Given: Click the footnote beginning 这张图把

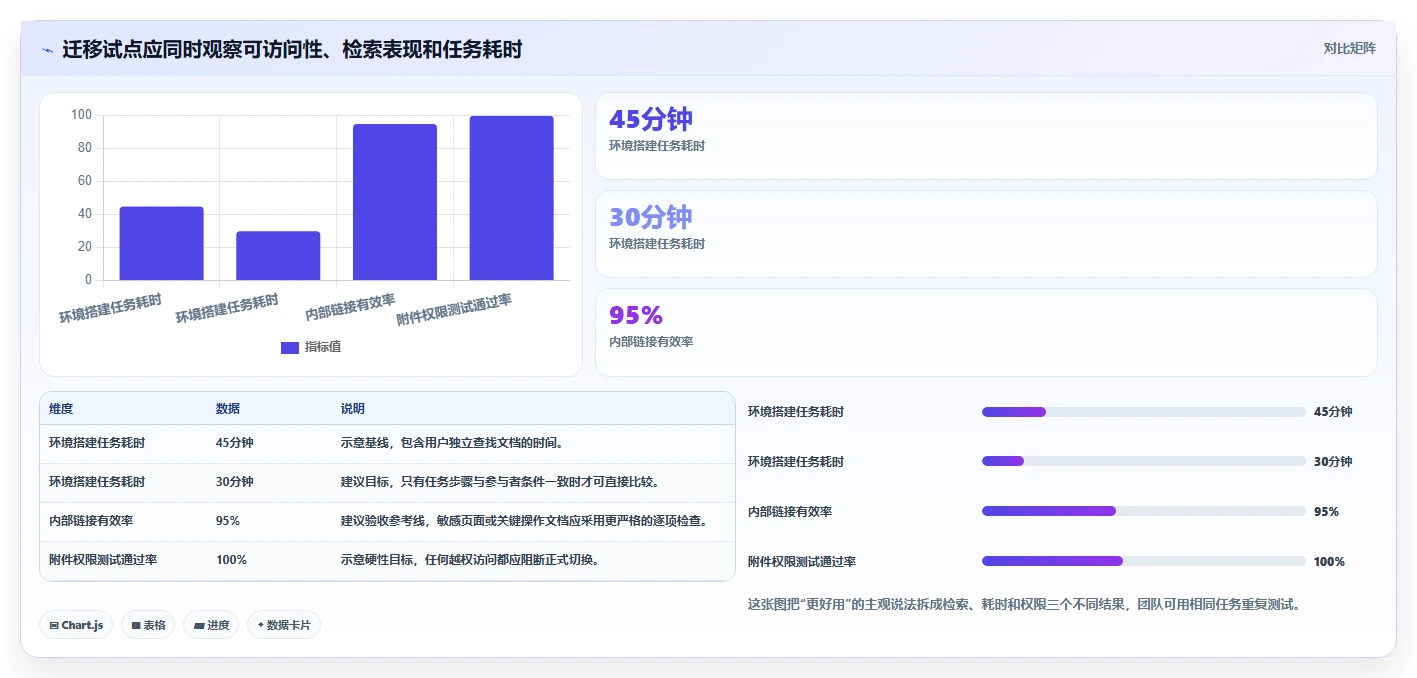Looking at the screenshot, I should click(1024, 604).
